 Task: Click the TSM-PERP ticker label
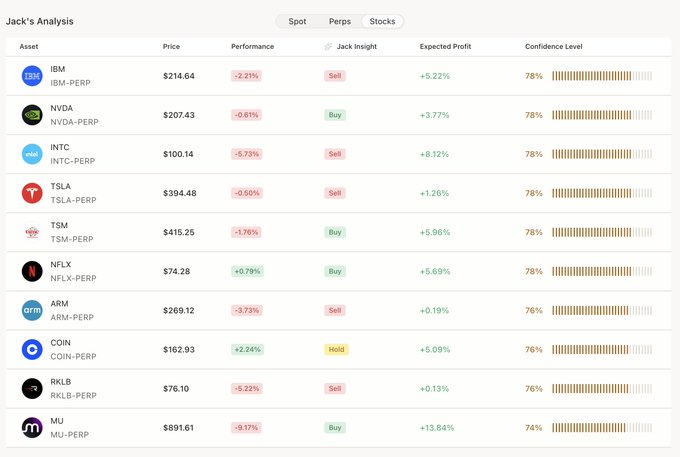72,239
